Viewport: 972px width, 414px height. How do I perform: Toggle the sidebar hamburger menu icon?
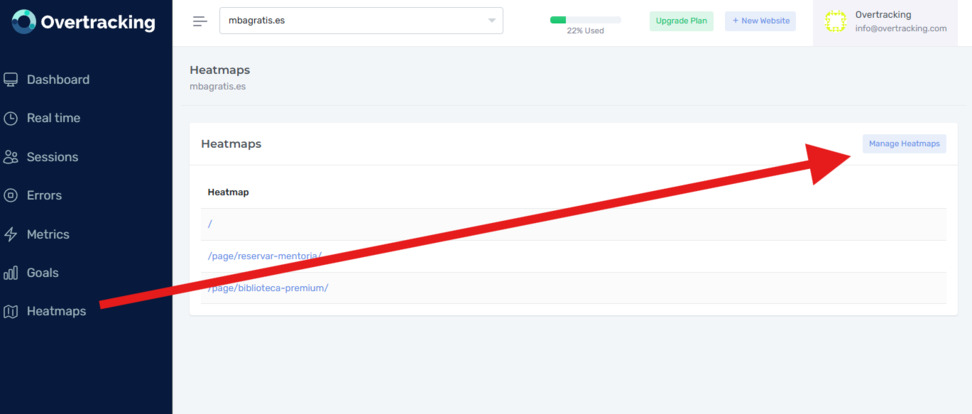tap(200, 21)
